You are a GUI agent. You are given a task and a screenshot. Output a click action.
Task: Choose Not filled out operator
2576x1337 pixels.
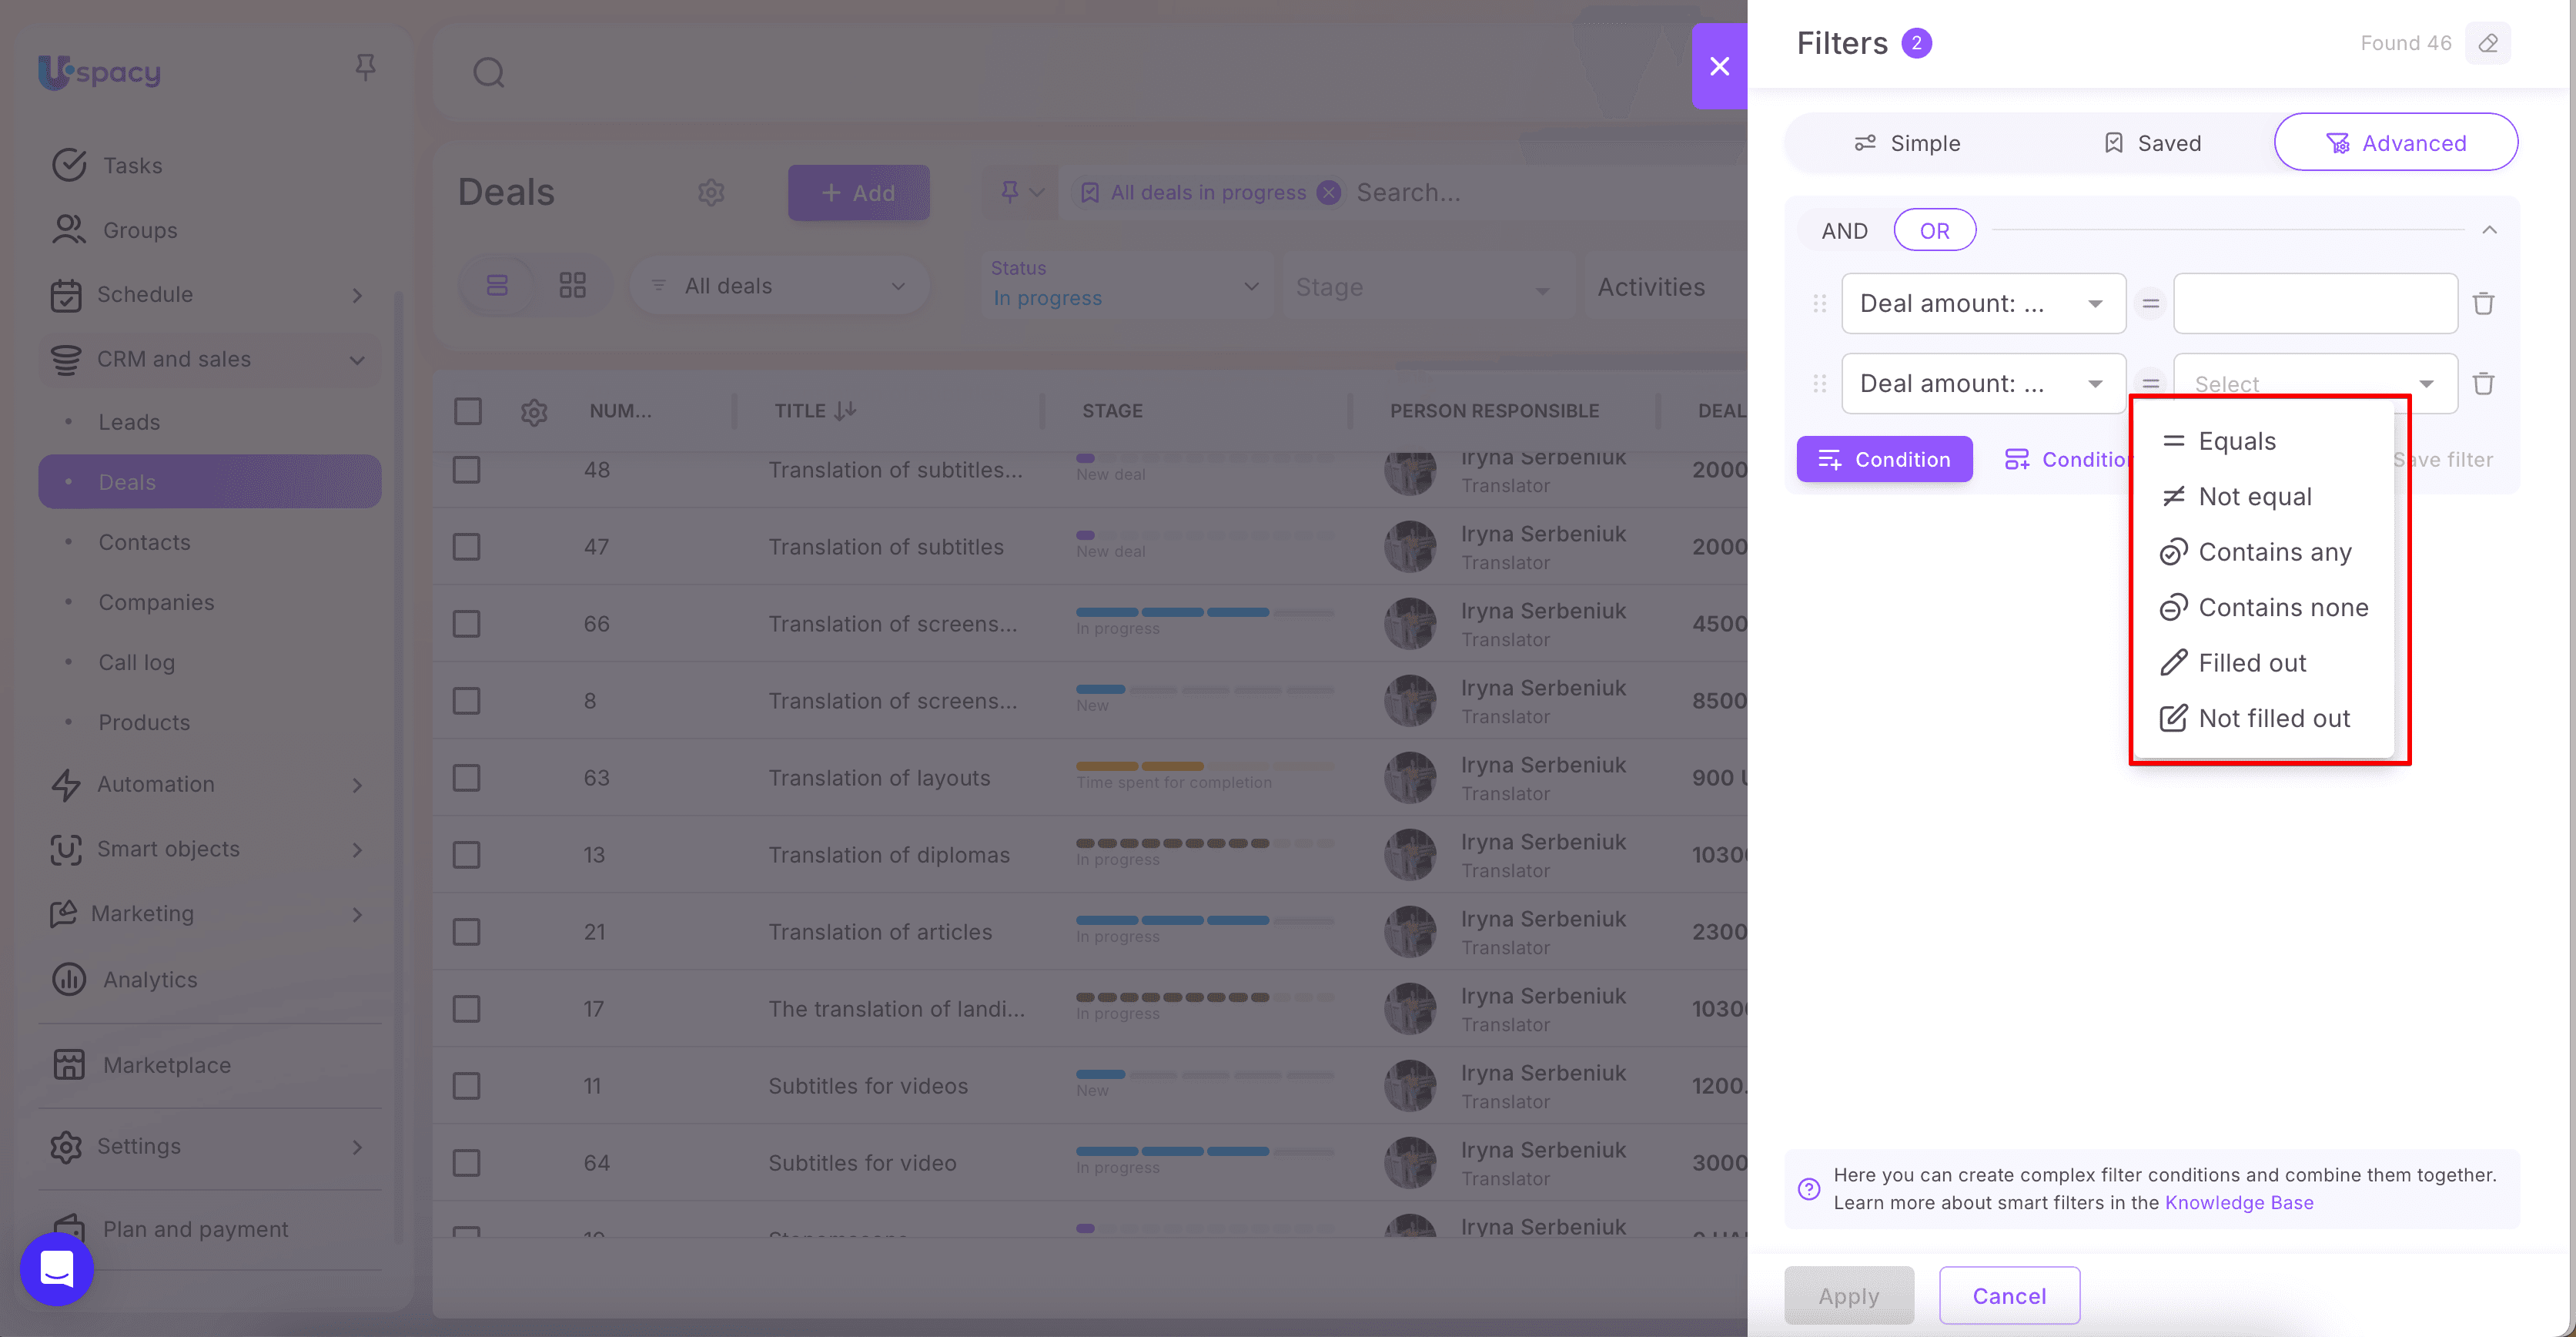click(x=2273, y=718)
